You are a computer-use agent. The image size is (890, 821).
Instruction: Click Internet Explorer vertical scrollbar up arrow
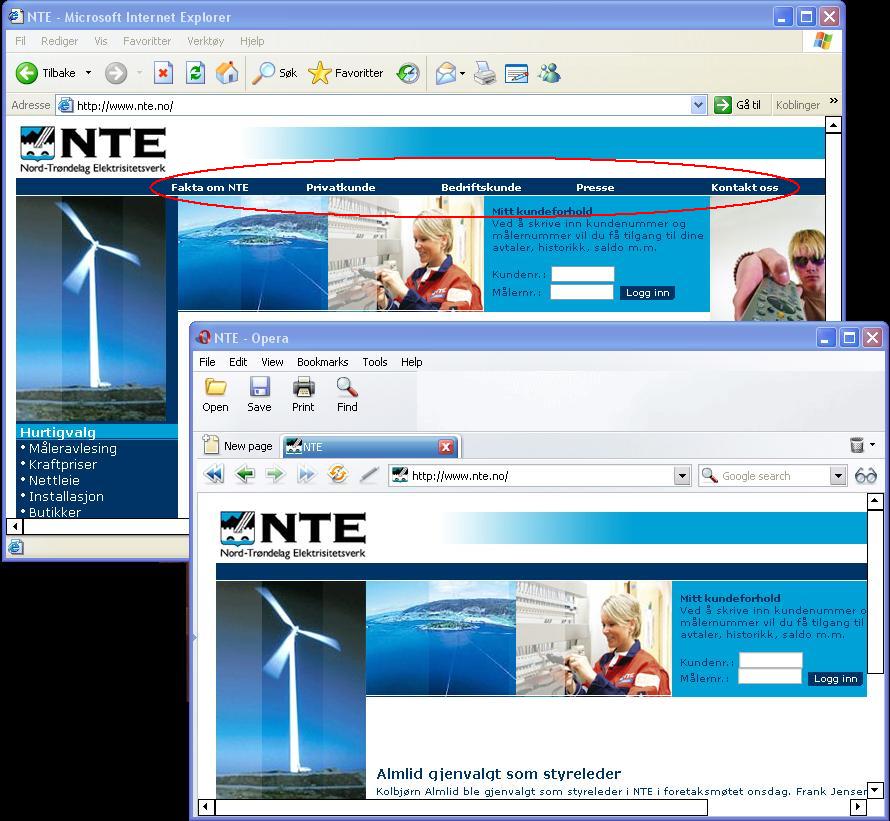(833, 125)
